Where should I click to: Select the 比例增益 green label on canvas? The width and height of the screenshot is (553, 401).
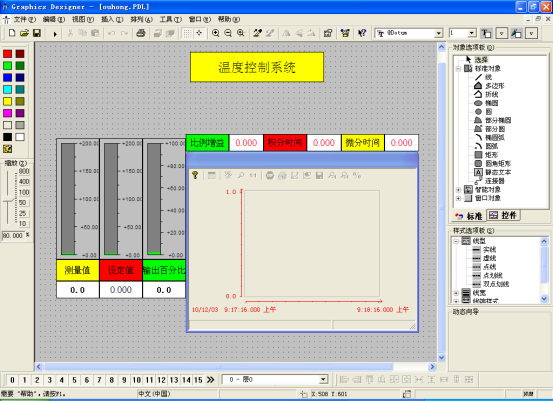pyautogui.click(x=207, y=143)
